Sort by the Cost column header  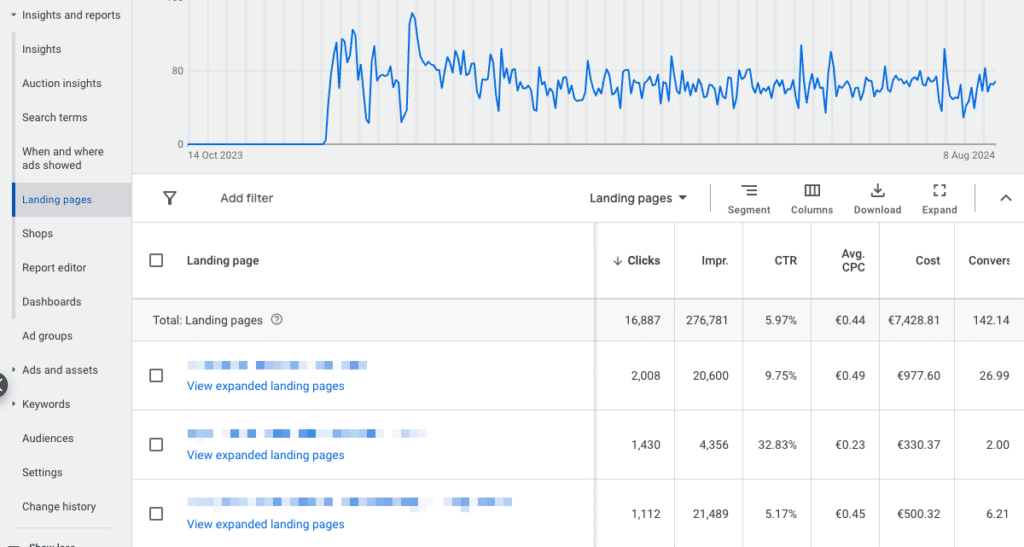point(927,260)
